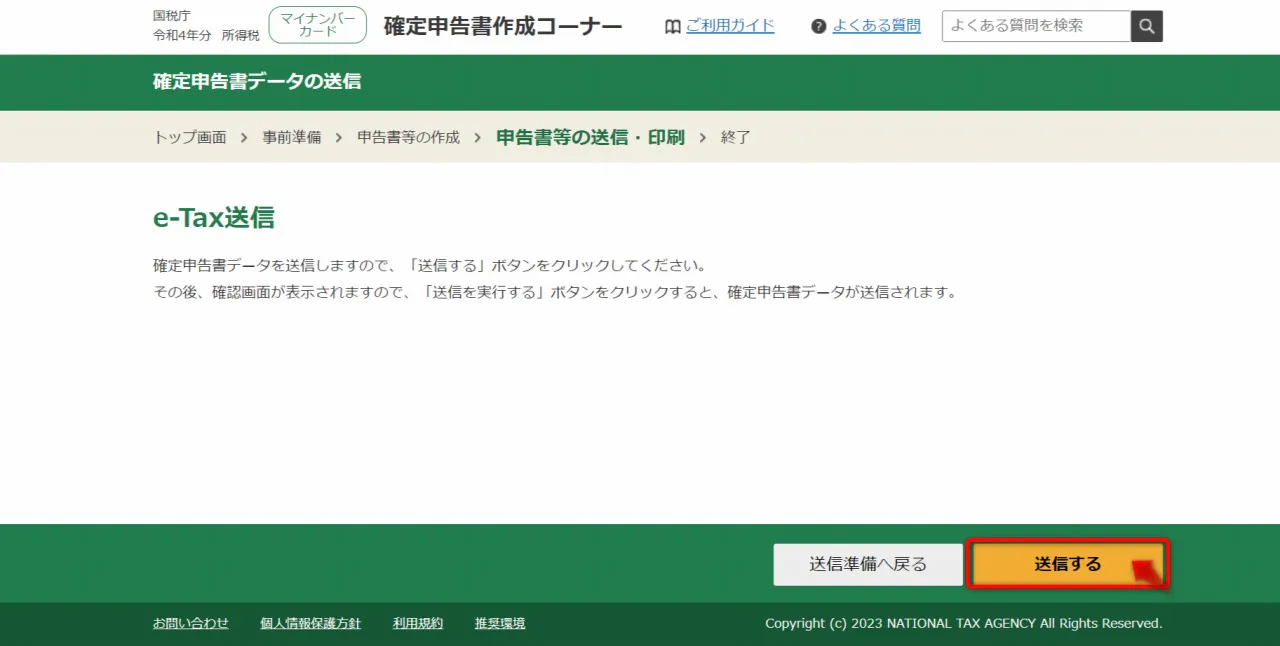The height and width of the screenshot is (646, 1280).
Task: Open the ご利用ガイド link
Action: coord(730,26)
